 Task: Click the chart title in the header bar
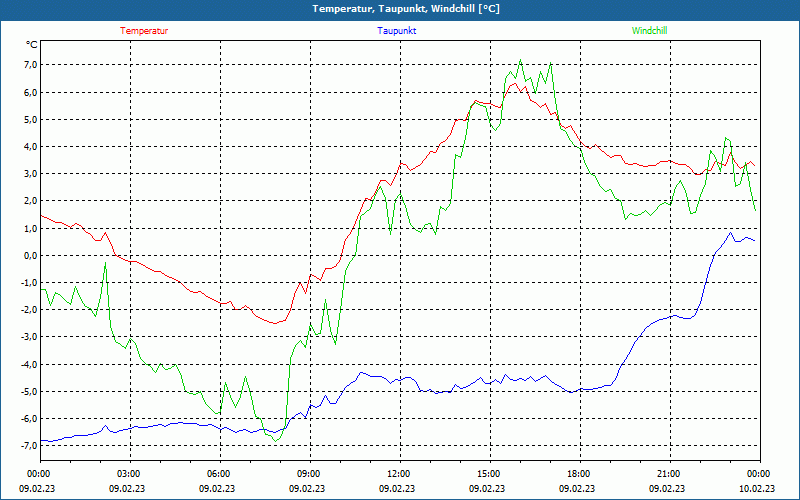tap(400, 9)
